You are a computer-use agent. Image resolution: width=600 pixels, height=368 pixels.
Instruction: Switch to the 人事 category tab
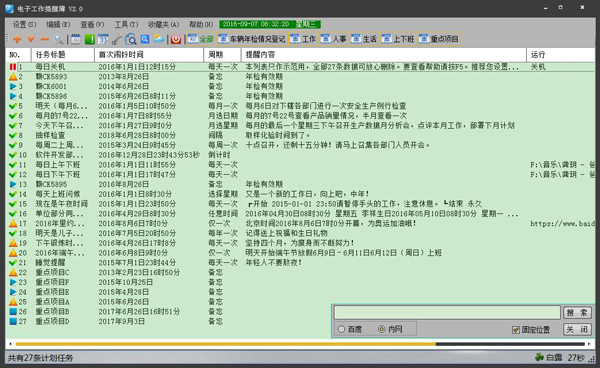[x=334, y=39]
